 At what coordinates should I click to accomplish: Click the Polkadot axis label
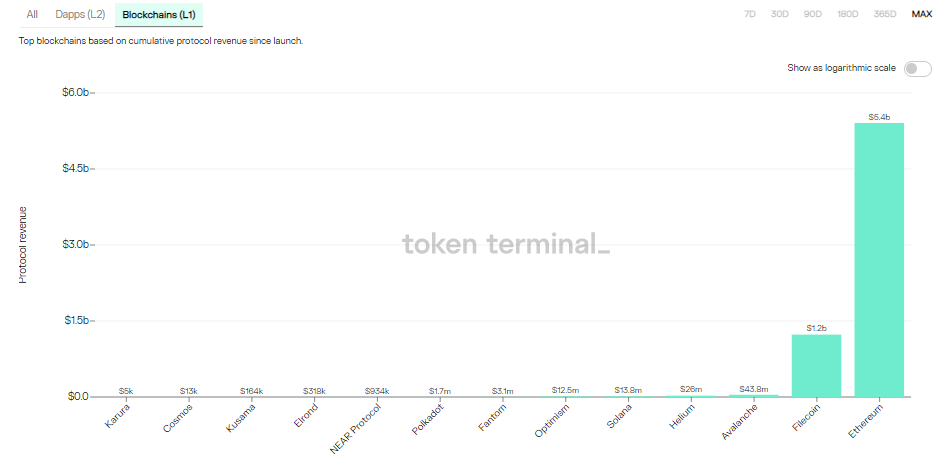[428, 421]
